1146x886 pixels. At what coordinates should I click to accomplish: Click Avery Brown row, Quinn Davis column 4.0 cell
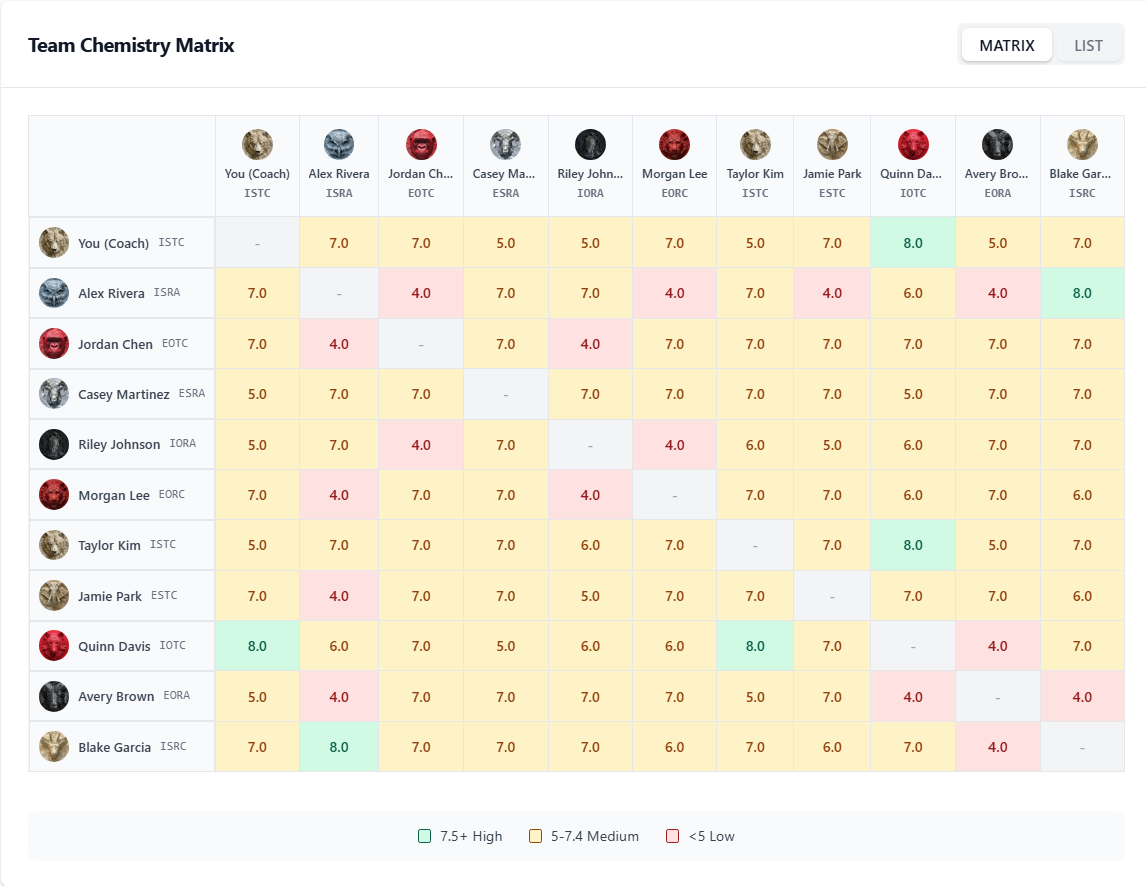tap(912, 696)
